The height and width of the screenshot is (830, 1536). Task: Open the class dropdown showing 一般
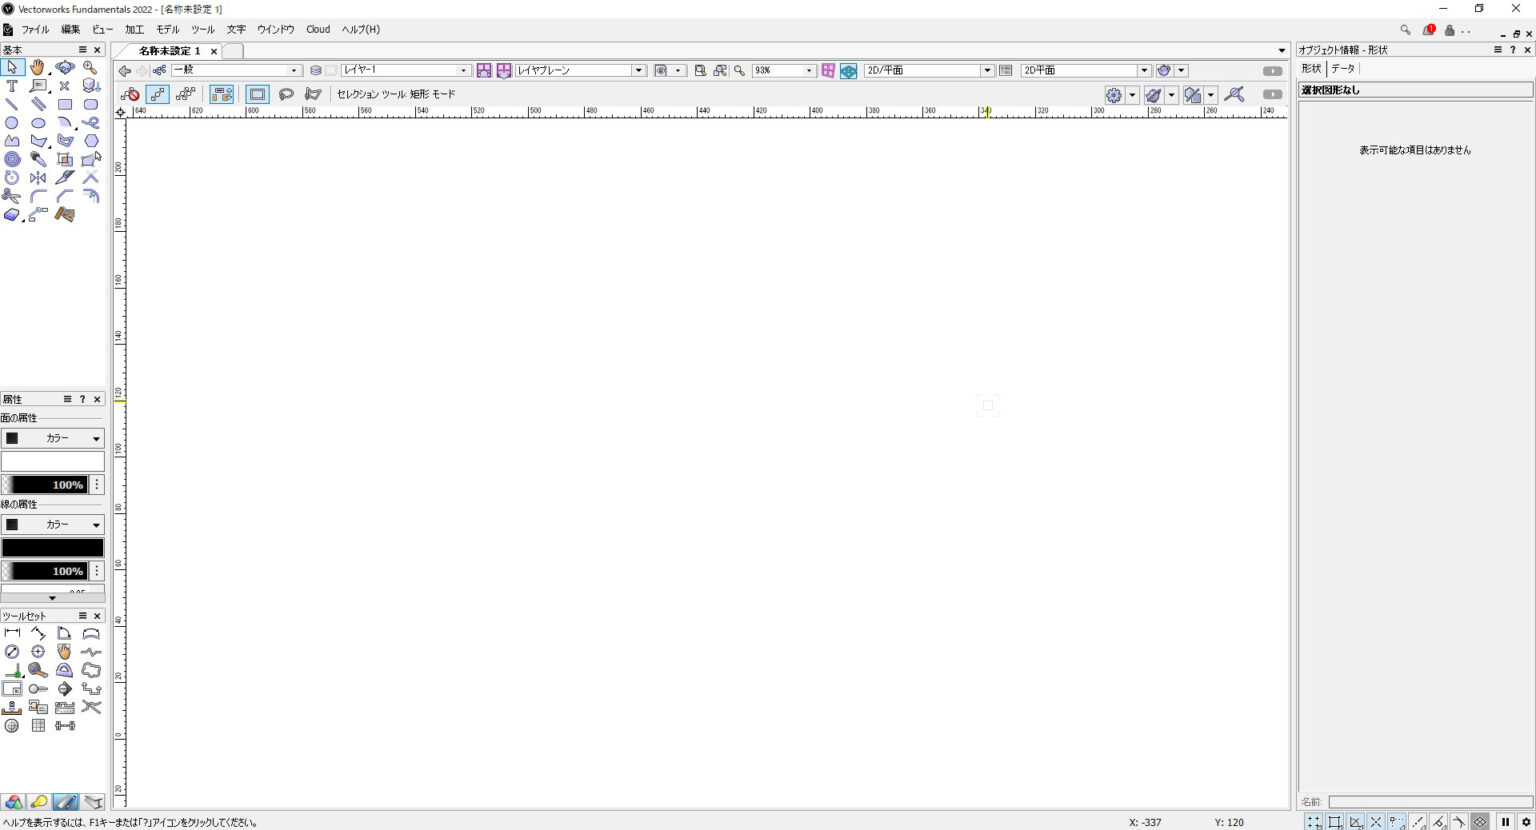(236, 70)
